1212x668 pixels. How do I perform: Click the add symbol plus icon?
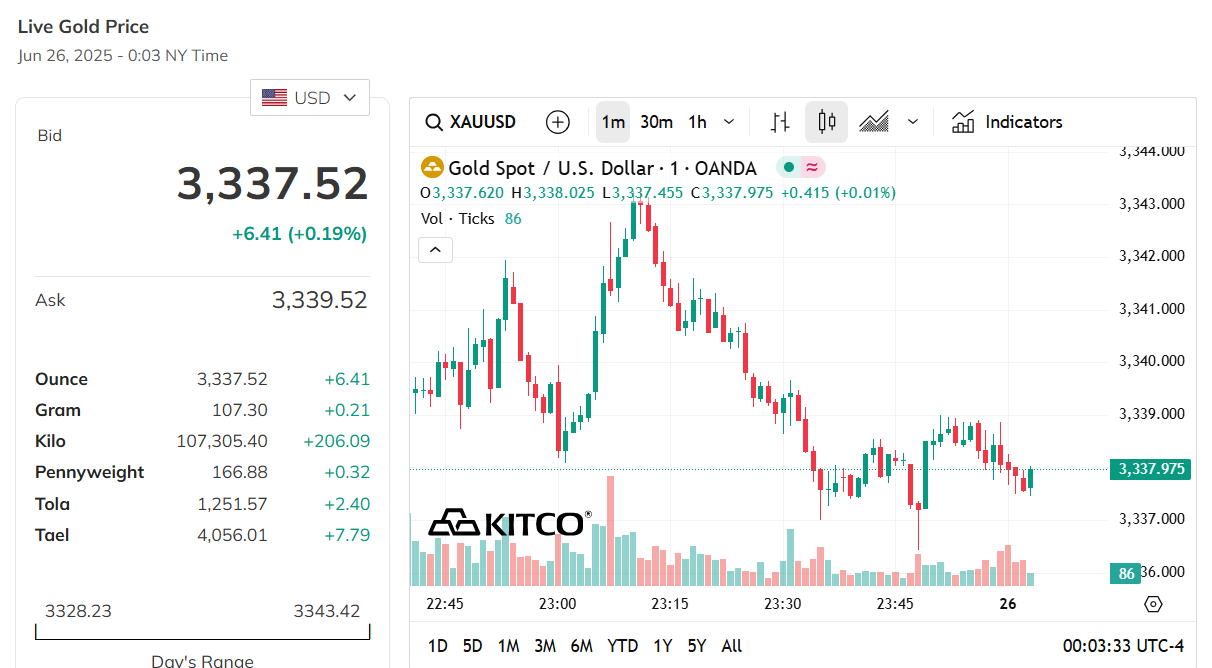(558, 122)
